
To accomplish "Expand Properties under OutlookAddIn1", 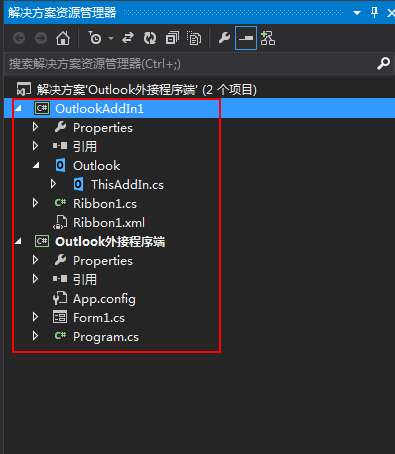I will click(35, 127).
